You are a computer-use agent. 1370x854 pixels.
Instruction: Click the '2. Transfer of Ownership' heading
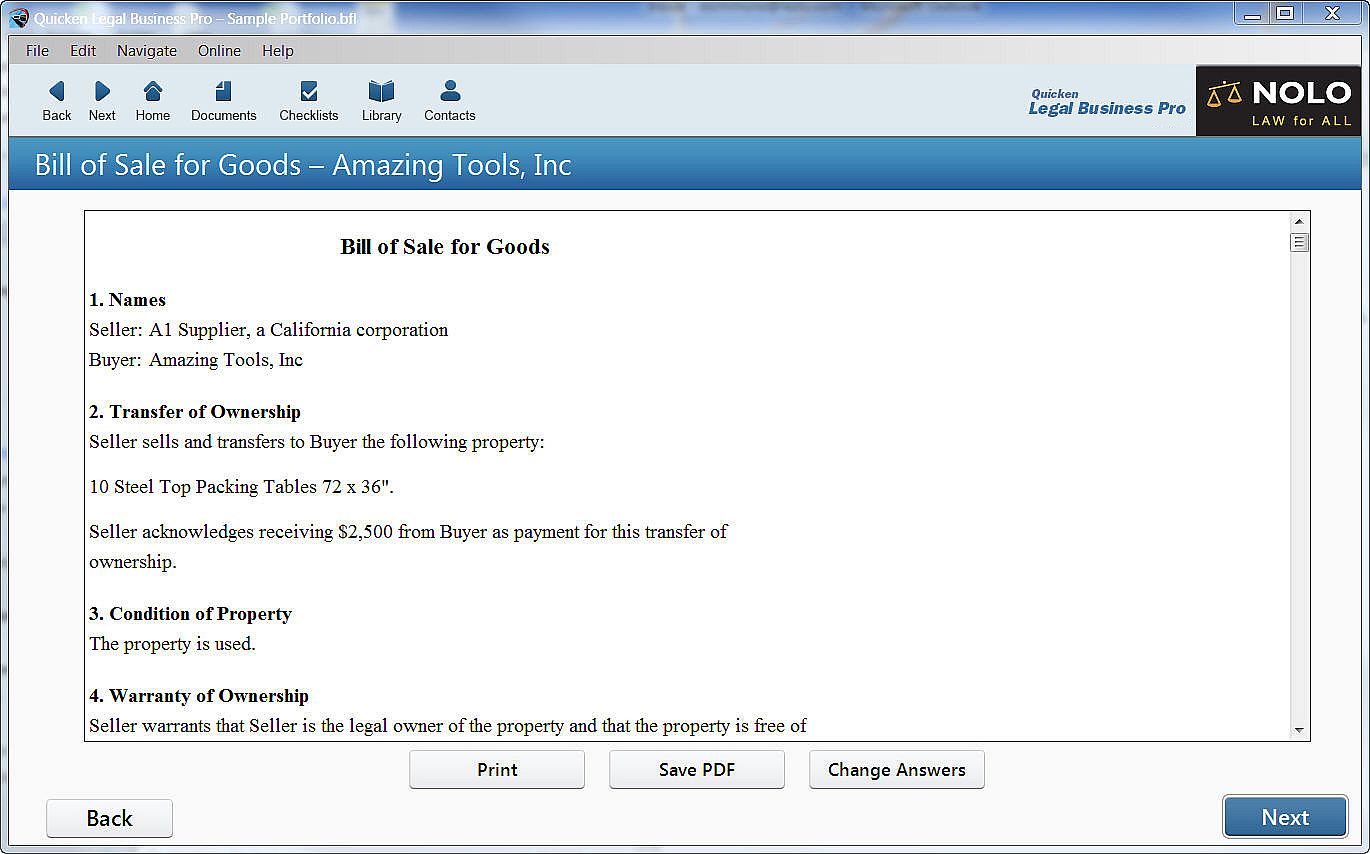click(x=195, y=412)
